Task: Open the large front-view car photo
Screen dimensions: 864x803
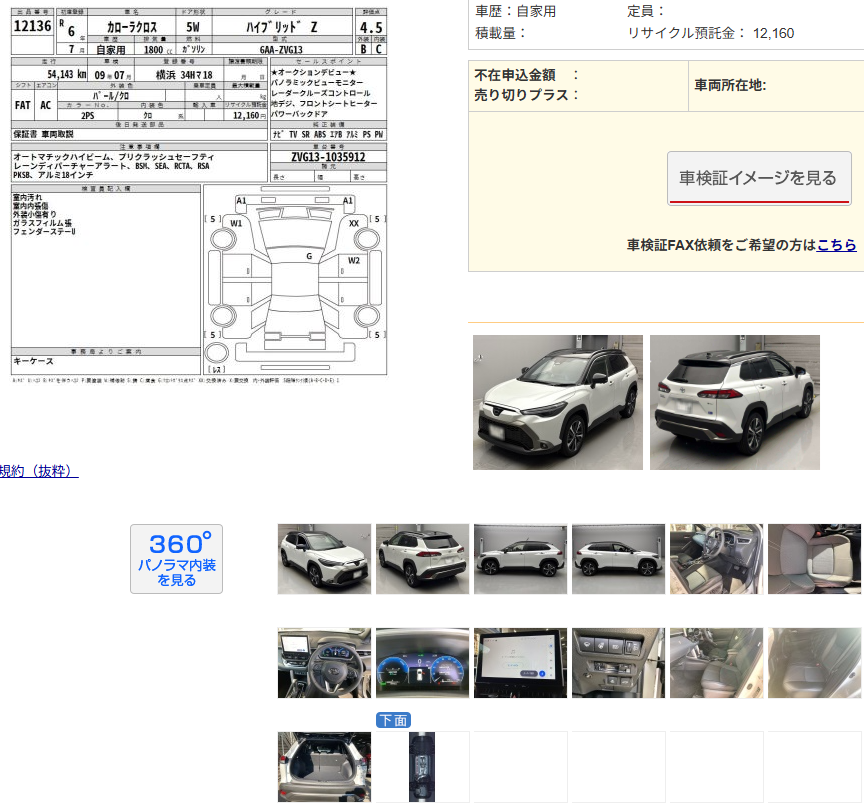Action: pos(558,402)
